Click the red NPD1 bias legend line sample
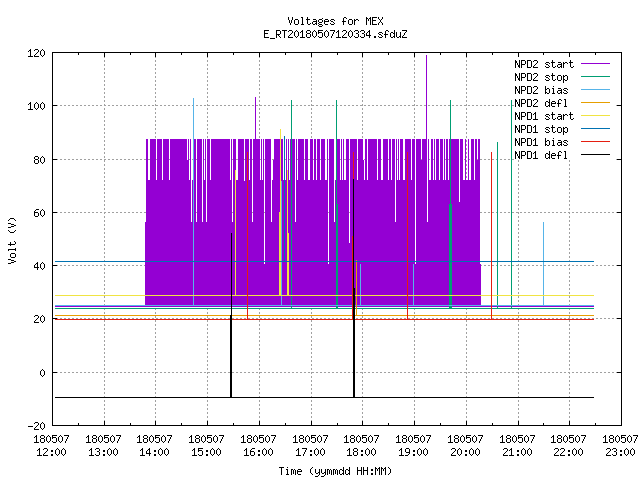Screen dimensions: 640x480 coord(595,142)
